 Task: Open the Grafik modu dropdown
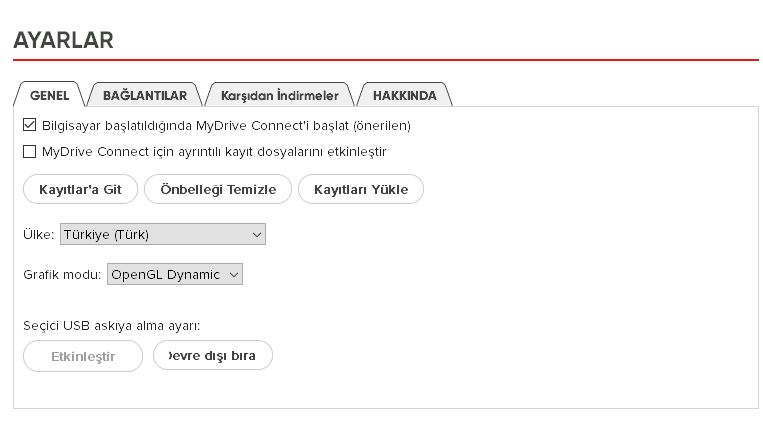click(175, 275)
